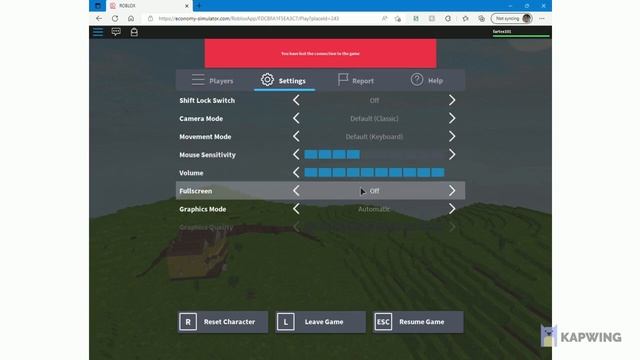Click Graphics Mode right arrow
Screen dimensions: 640x360
pos(452,209)
